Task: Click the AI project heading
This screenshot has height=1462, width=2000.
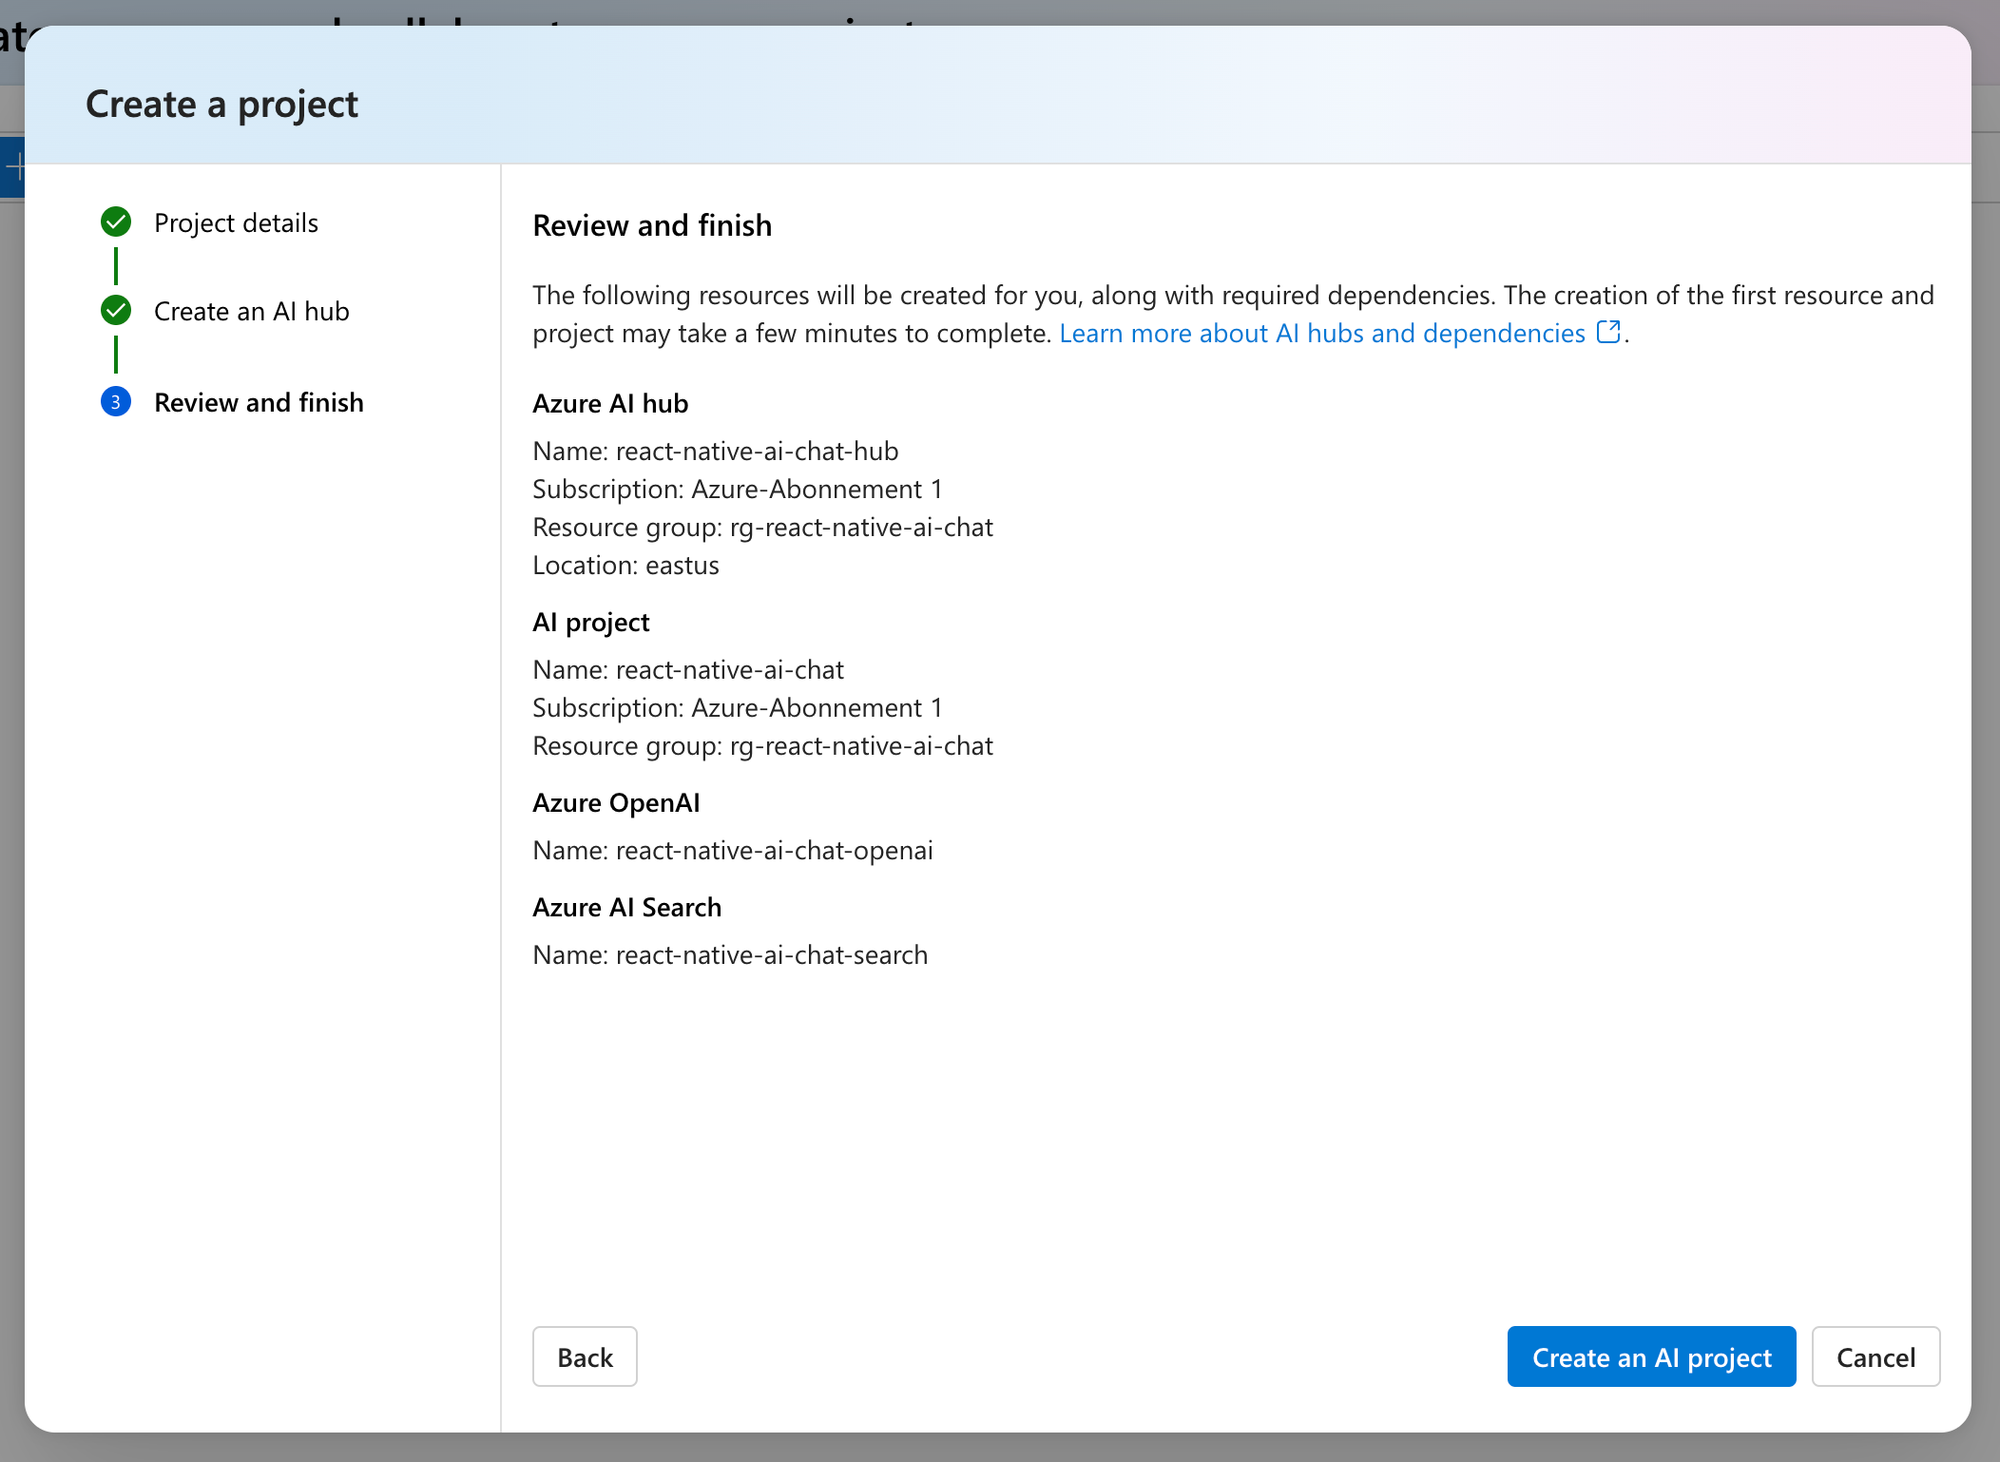Action: point(591,622)
